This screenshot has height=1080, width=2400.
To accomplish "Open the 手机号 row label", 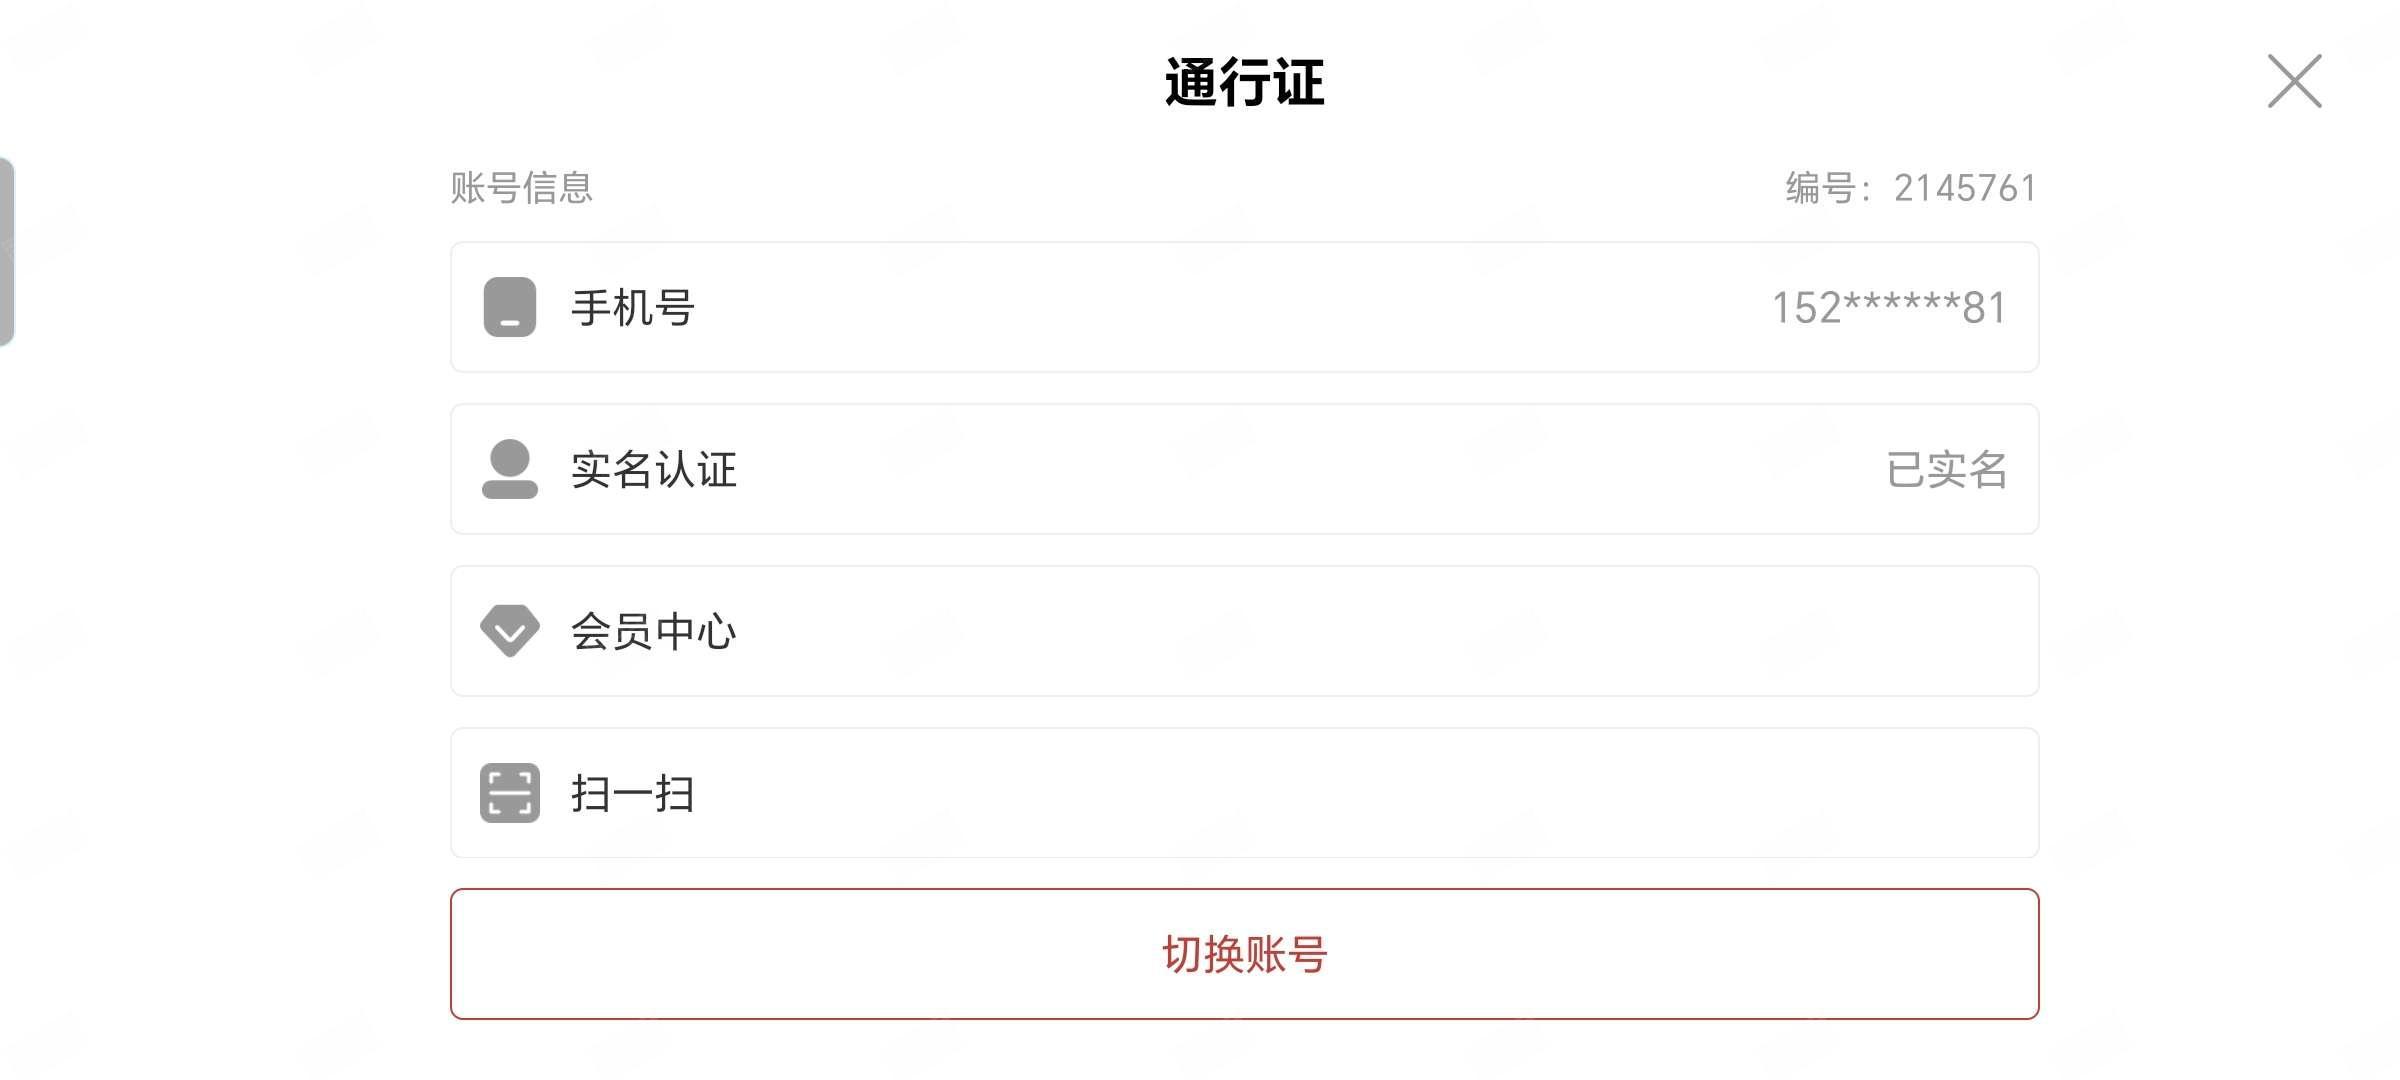I will [x=633, y=308].
